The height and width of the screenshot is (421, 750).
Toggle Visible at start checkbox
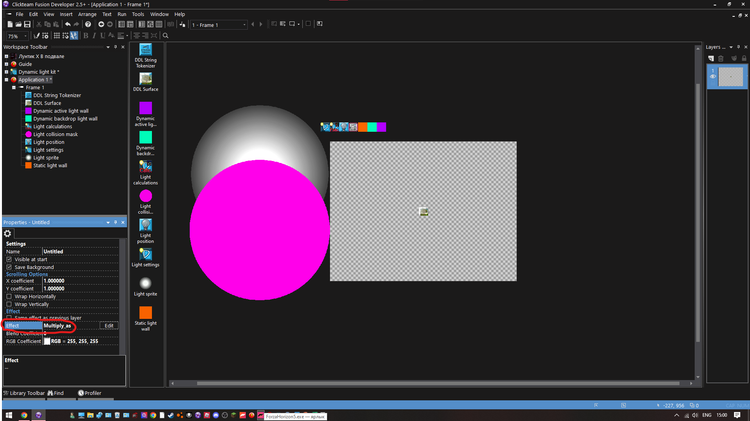click(x=9, y=259)
